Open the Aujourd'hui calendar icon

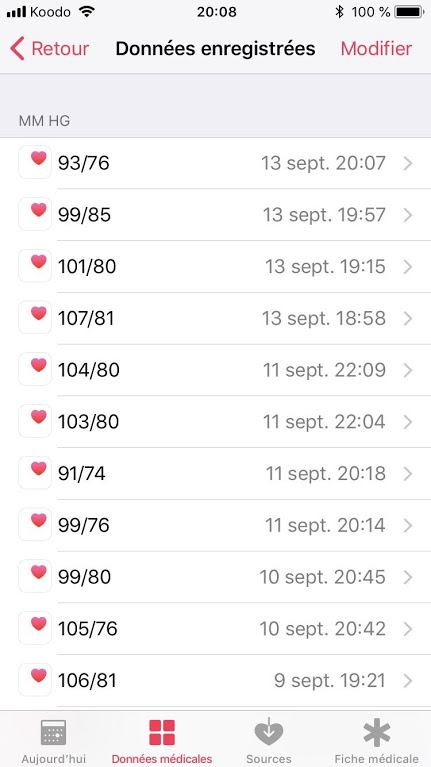tap(53, 732)
